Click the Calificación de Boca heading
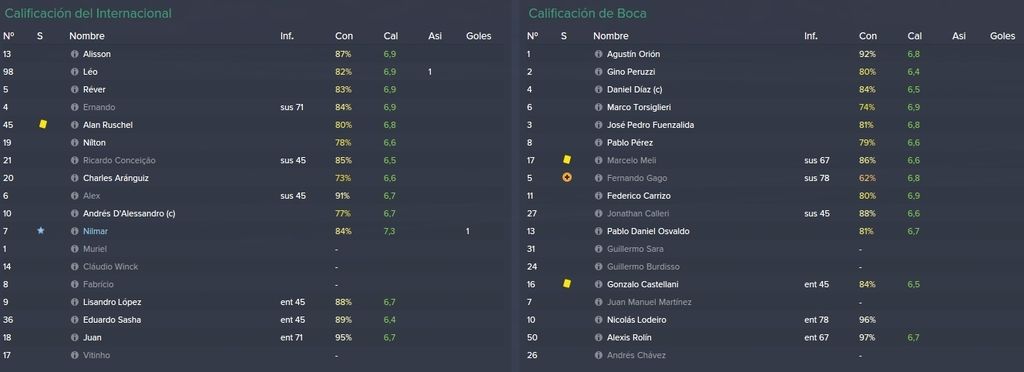Image resolution: width=1024 pixels, height=372 pixels. pos(588,13)
